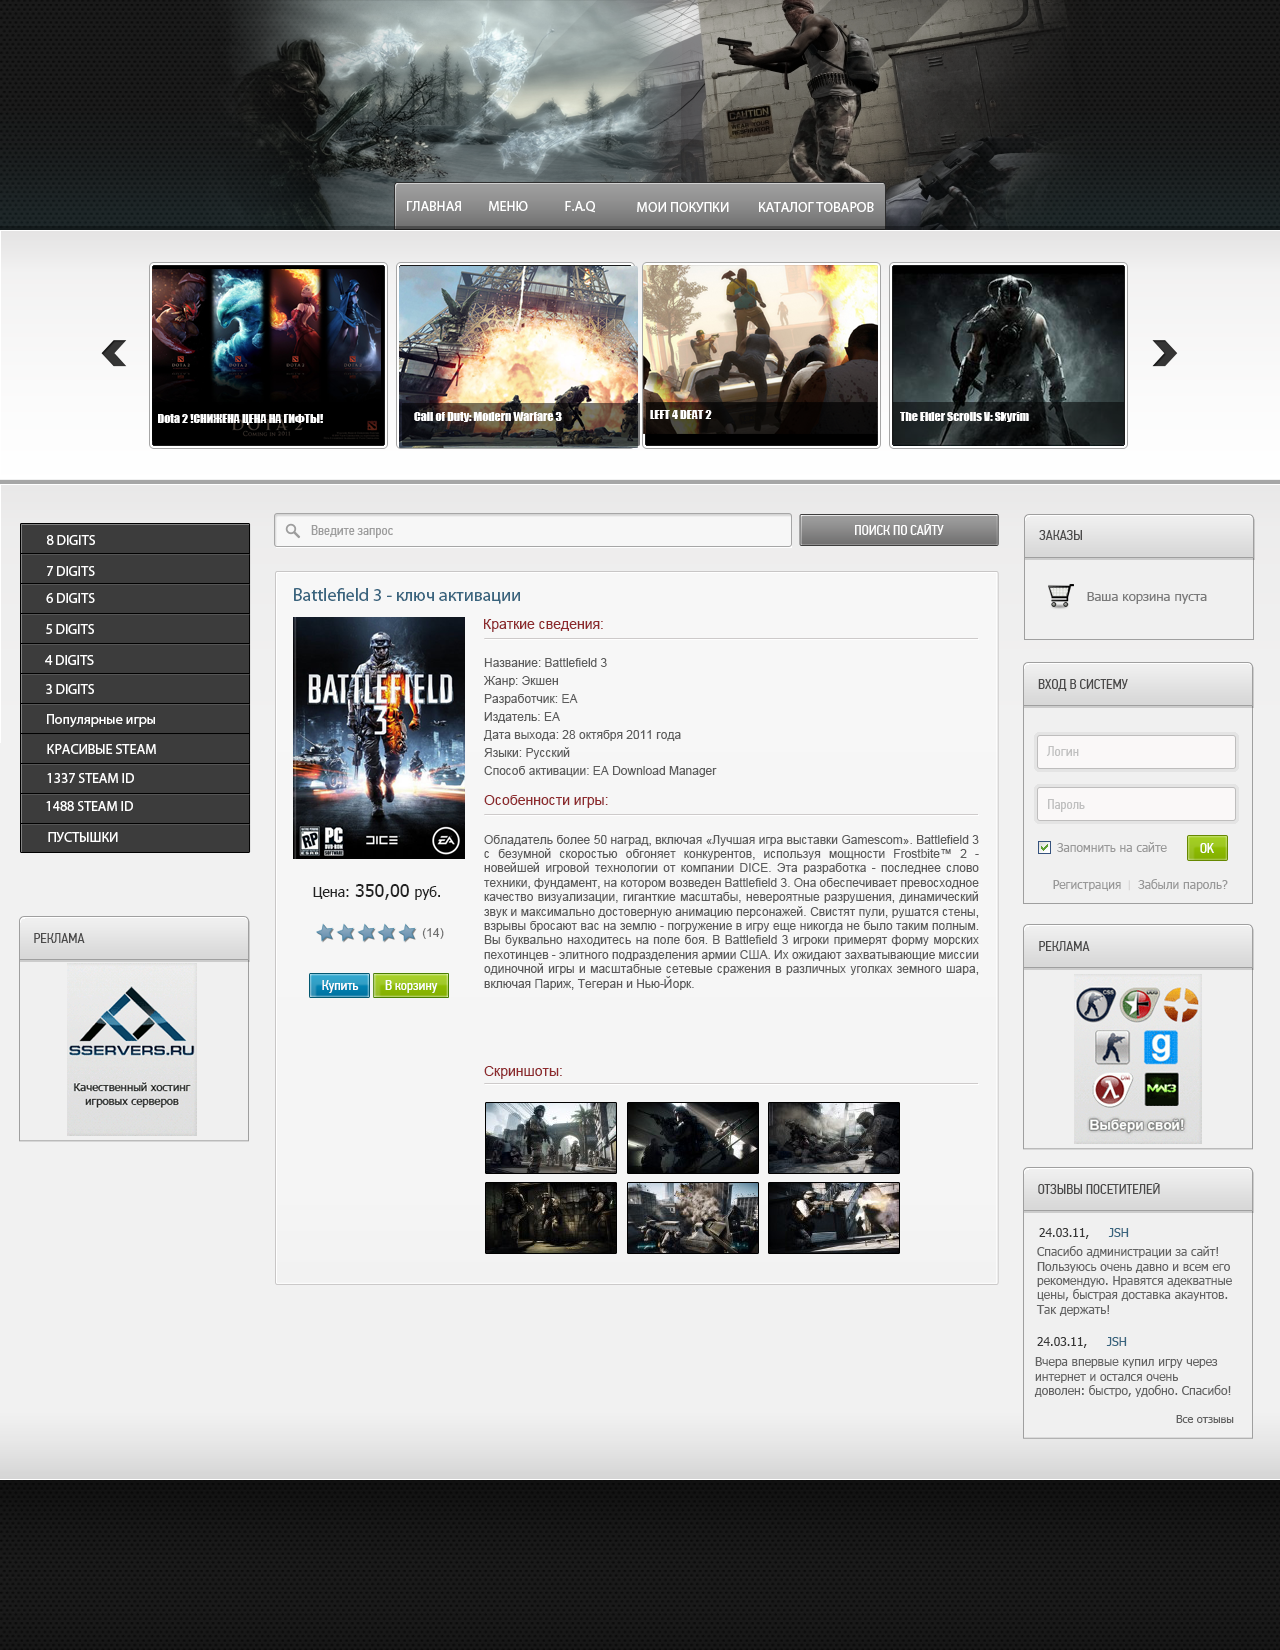Click the green В корзину button
This screenshot has height=1650, width=1280.
click(411, 985)
